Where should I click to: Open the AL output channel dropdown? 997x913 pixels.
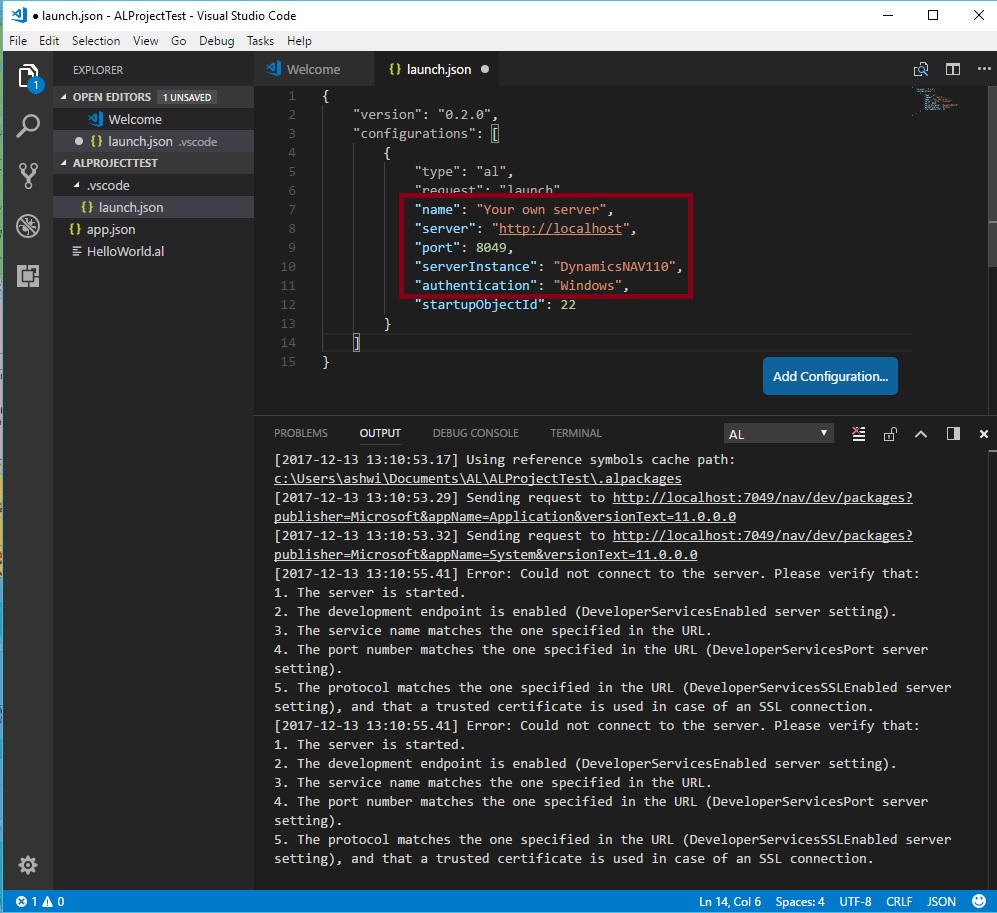pos(778,434)
